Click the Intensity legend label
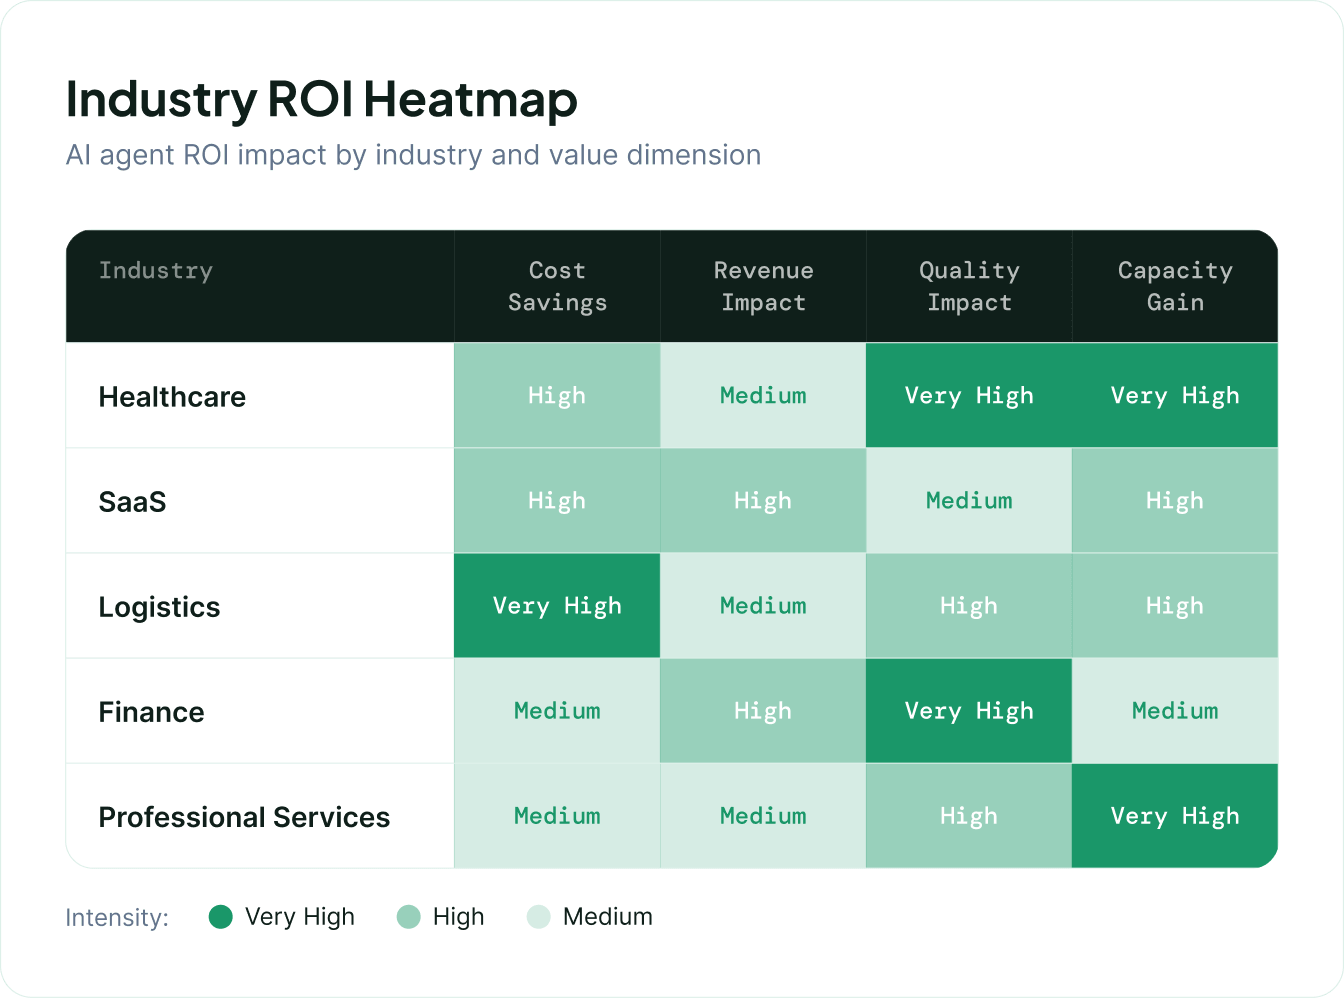This screenshot has height=998, width=1344. [117, 917]
